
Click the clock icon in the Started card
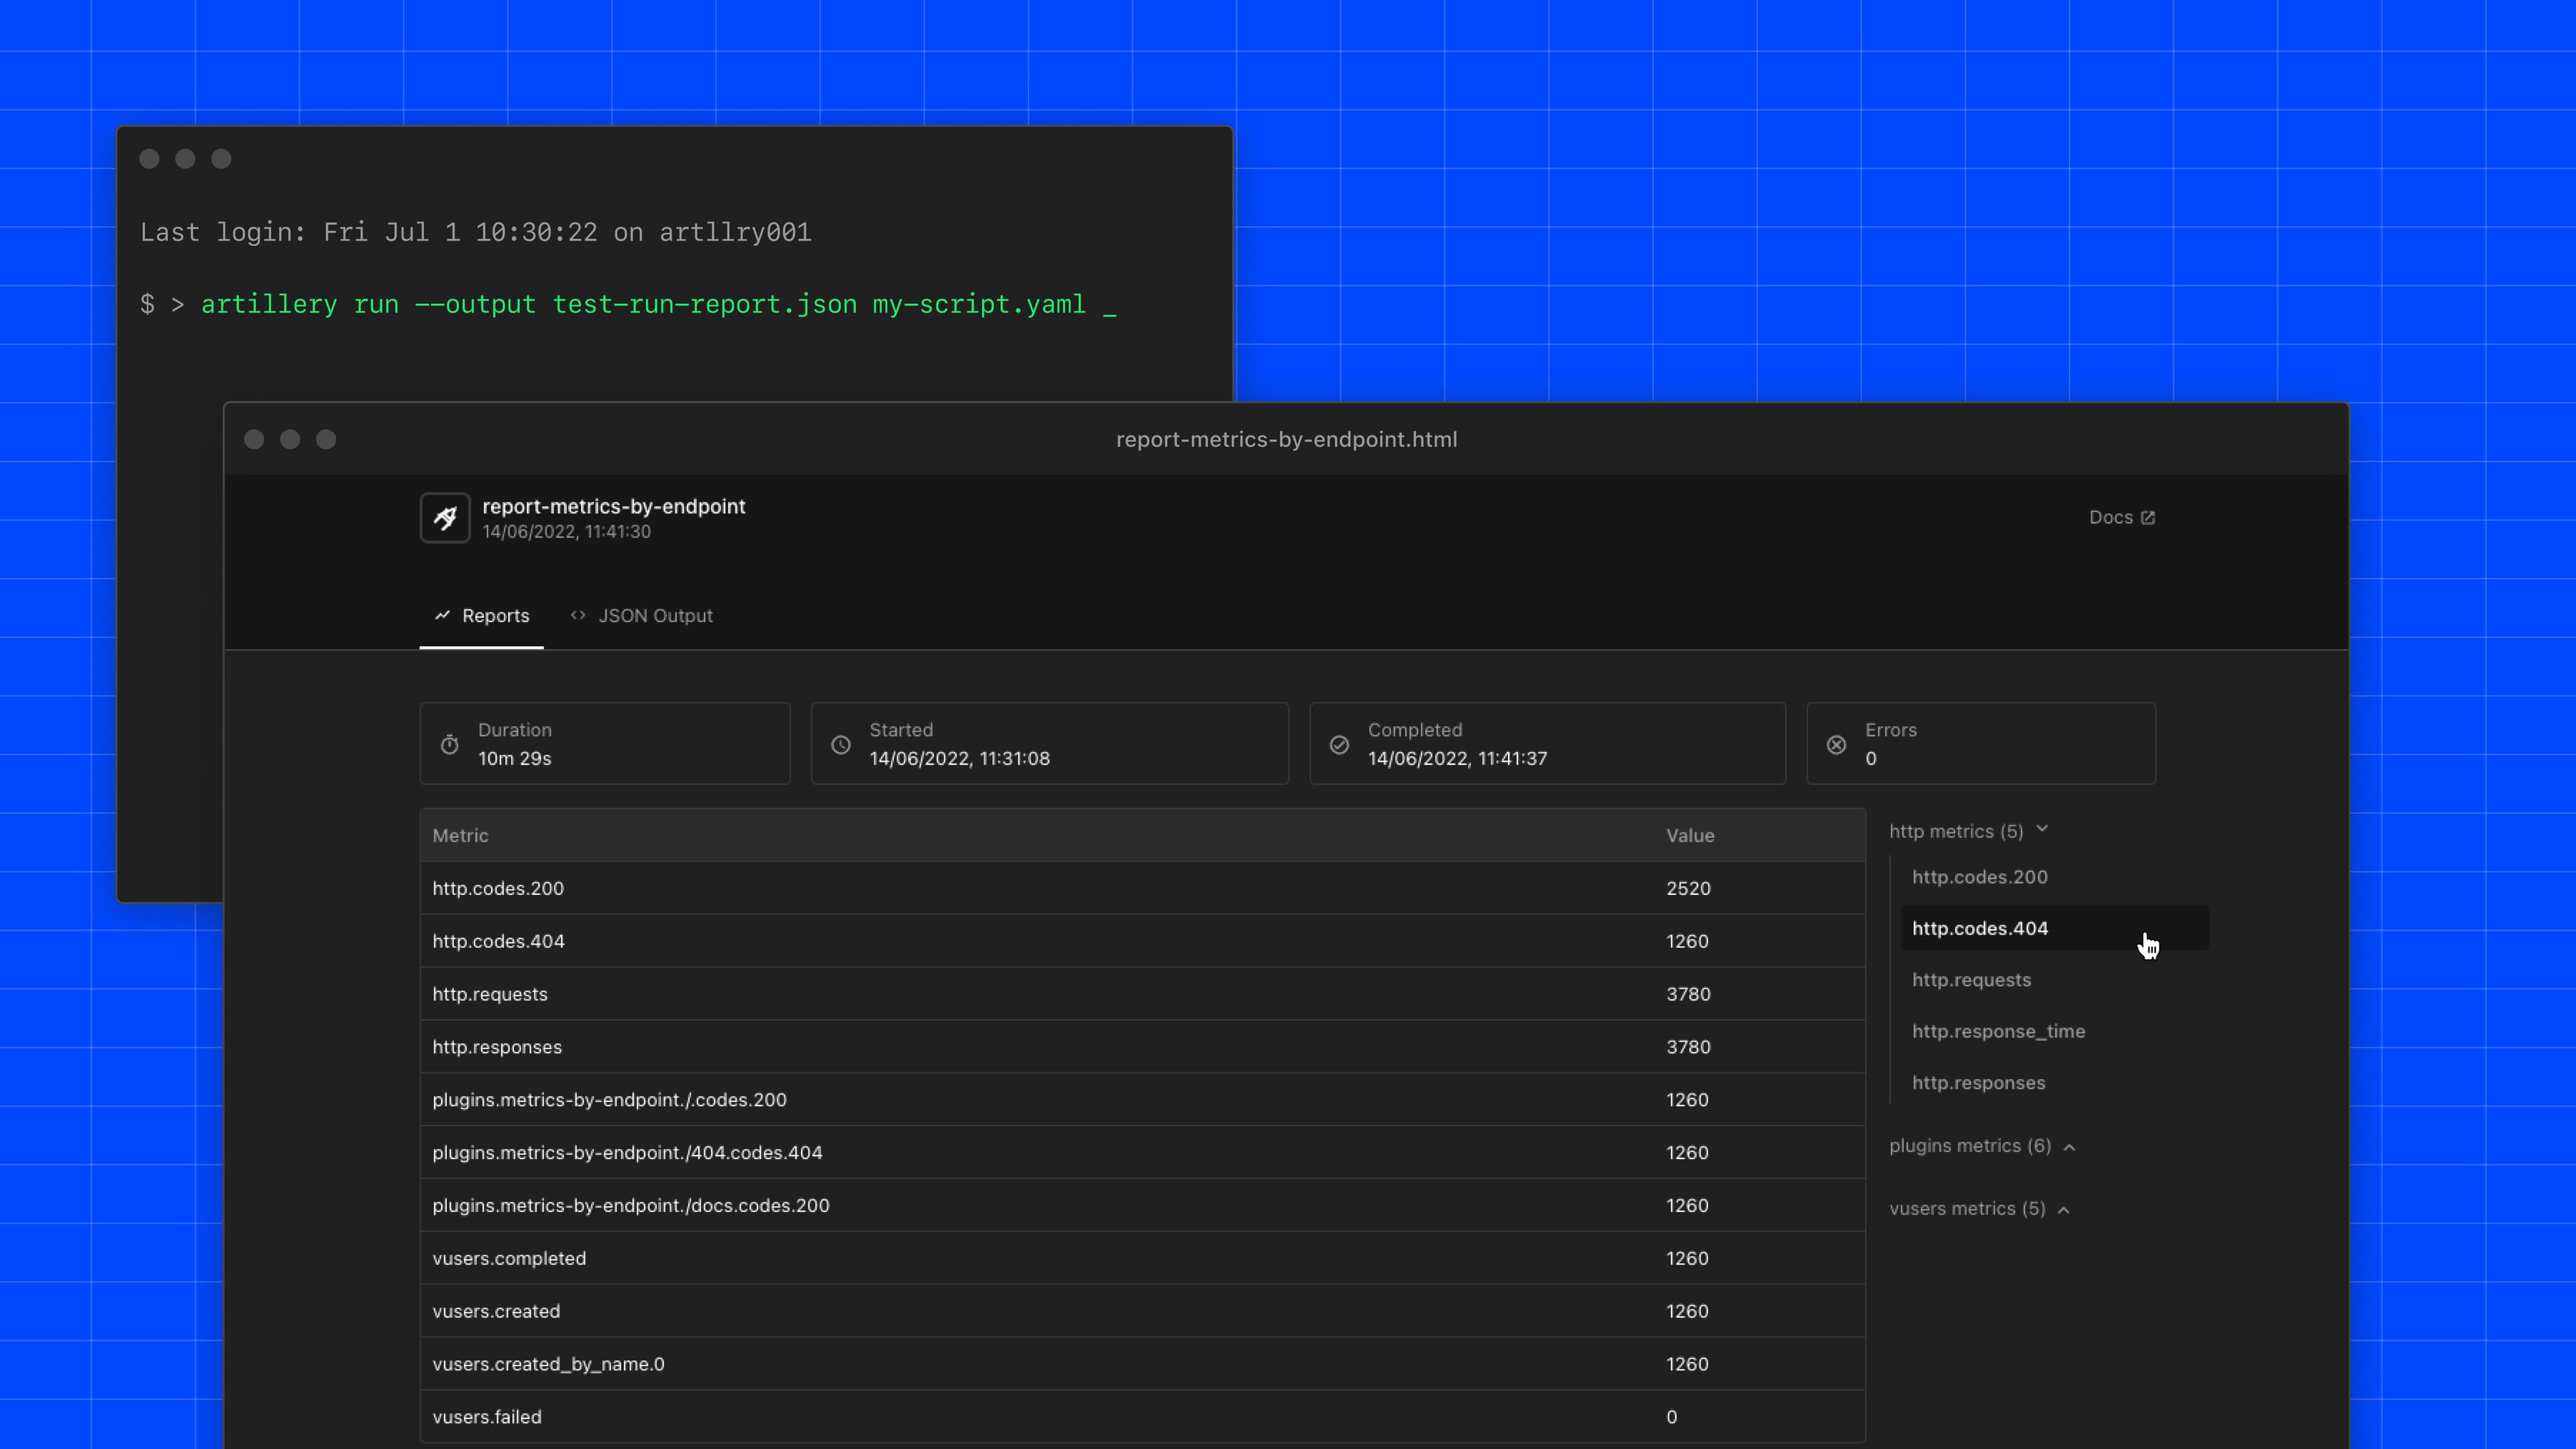point(841,744)
